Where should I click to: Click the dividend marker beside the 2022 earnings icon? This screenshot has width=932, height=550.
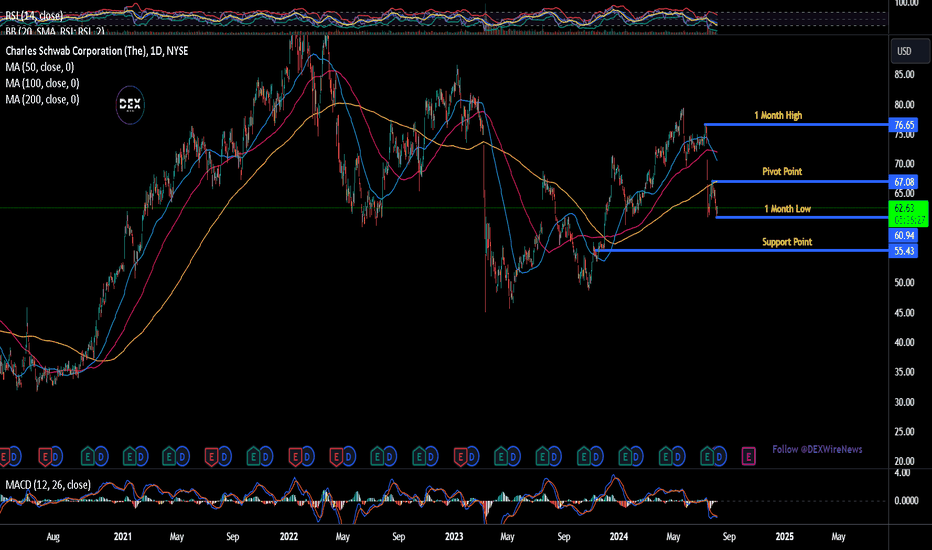(307, 457)
